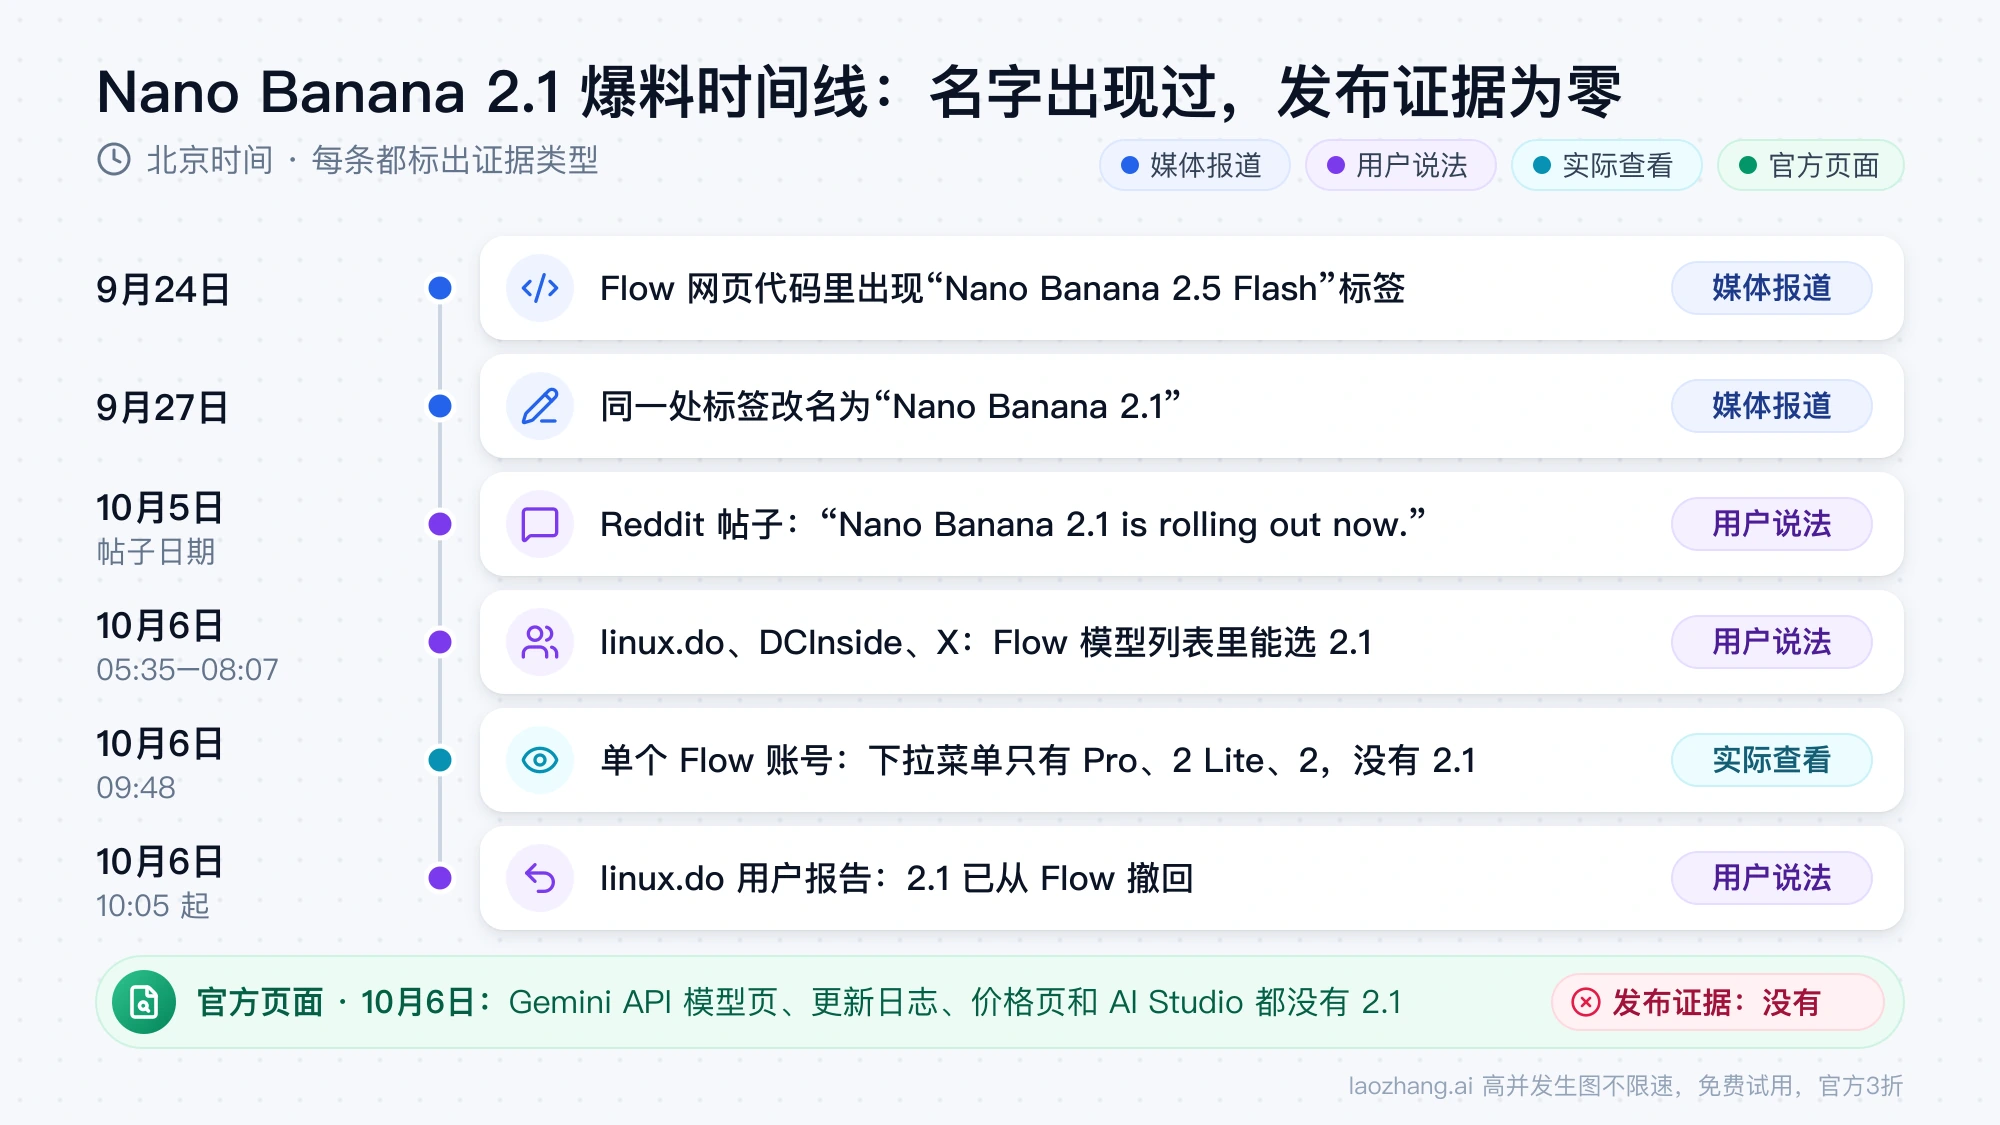Click the time range 05:35—08:07

point(187,670)
